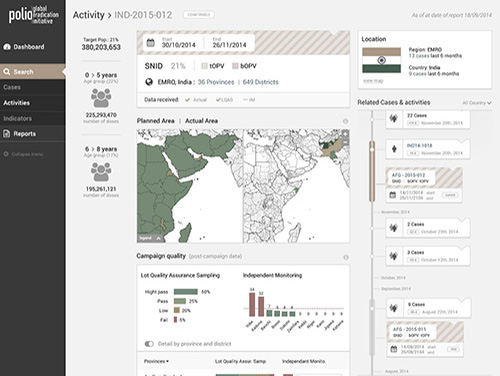Screen dimensions: 500x376
Task: Open Reports in the sidebar
Action: pos(33,134)
